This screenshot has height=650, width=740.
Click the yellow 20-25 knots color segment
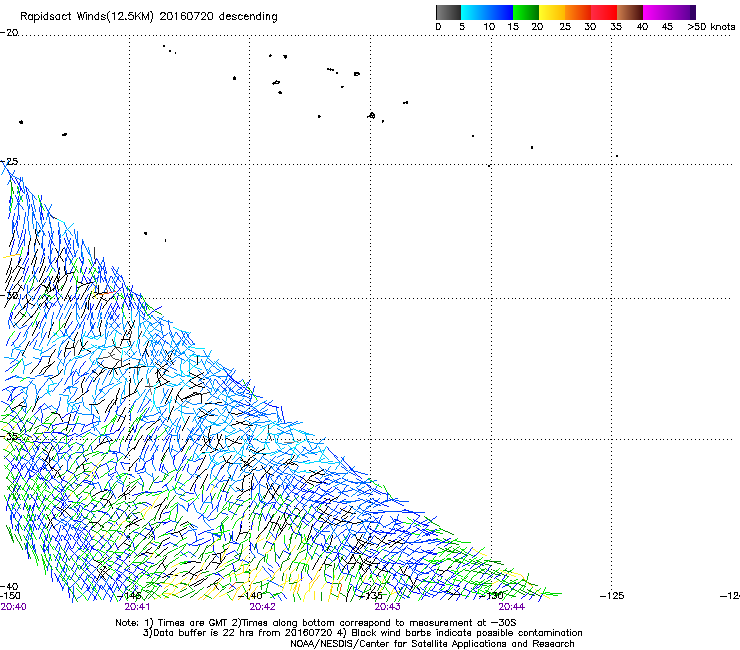coord(552,12)
